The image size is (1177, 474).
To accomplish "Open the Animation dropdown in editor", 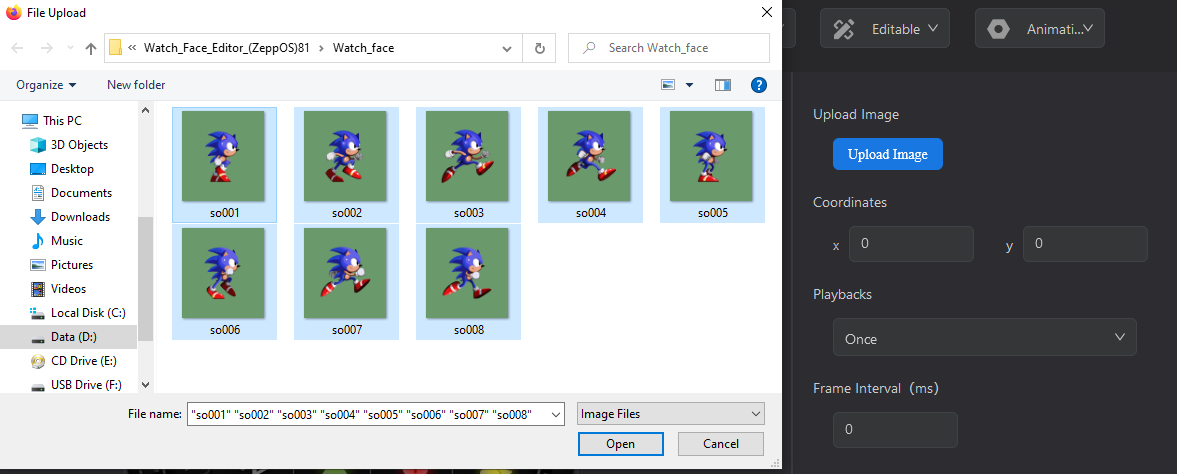I will (x=1040, y=29).
